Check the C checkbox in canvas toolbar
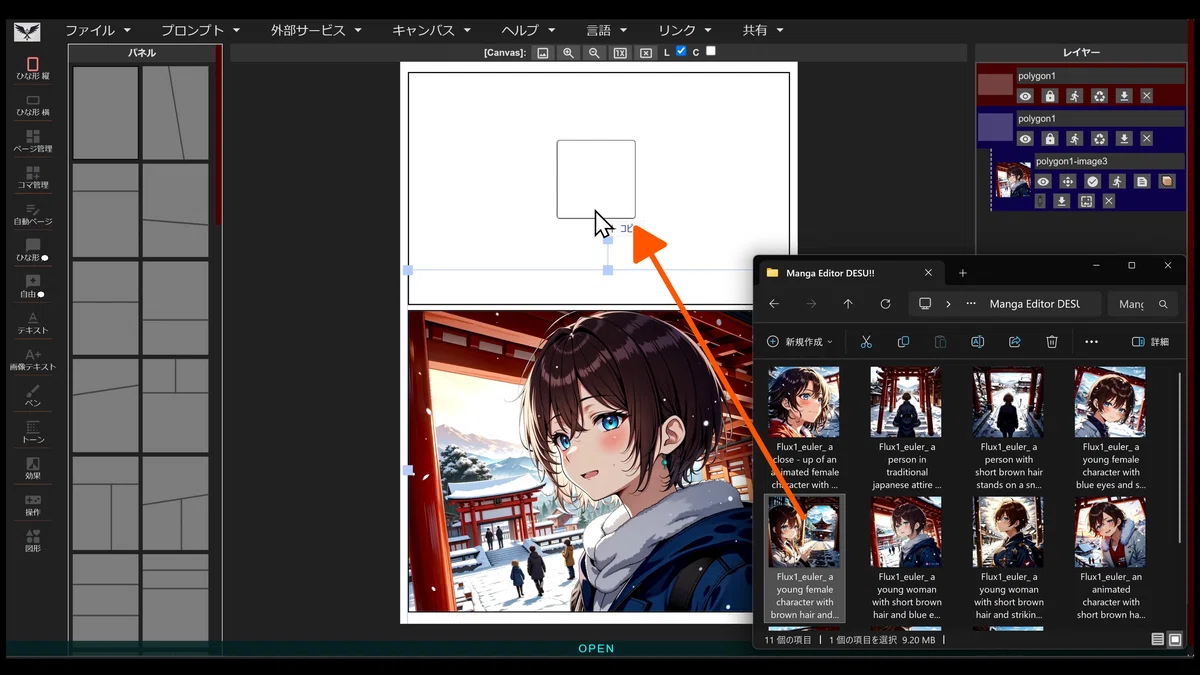Viewport: 1200px width, 675px height. tap(711, 51)
